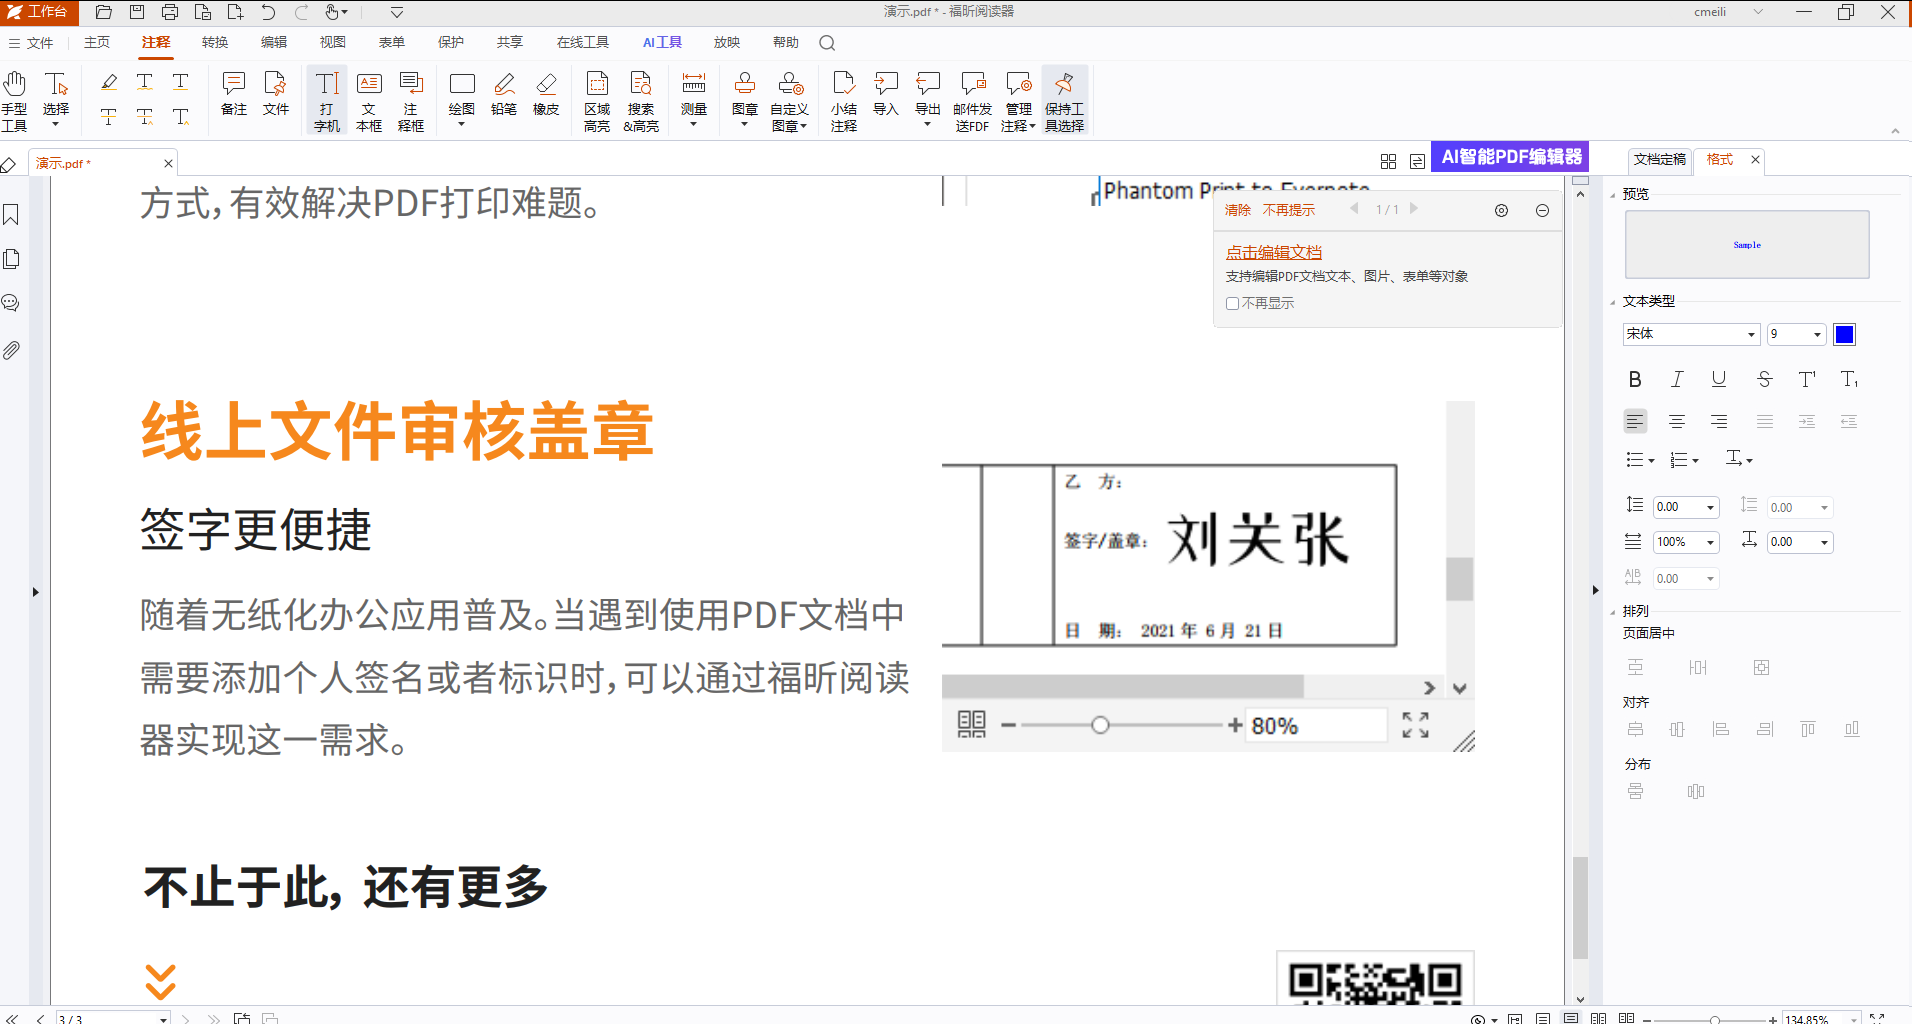Image resolution: width=1912 pixels, height=1024 pixels.
Task: Open the Stamp (图章) tool
Action: (745, 100)
